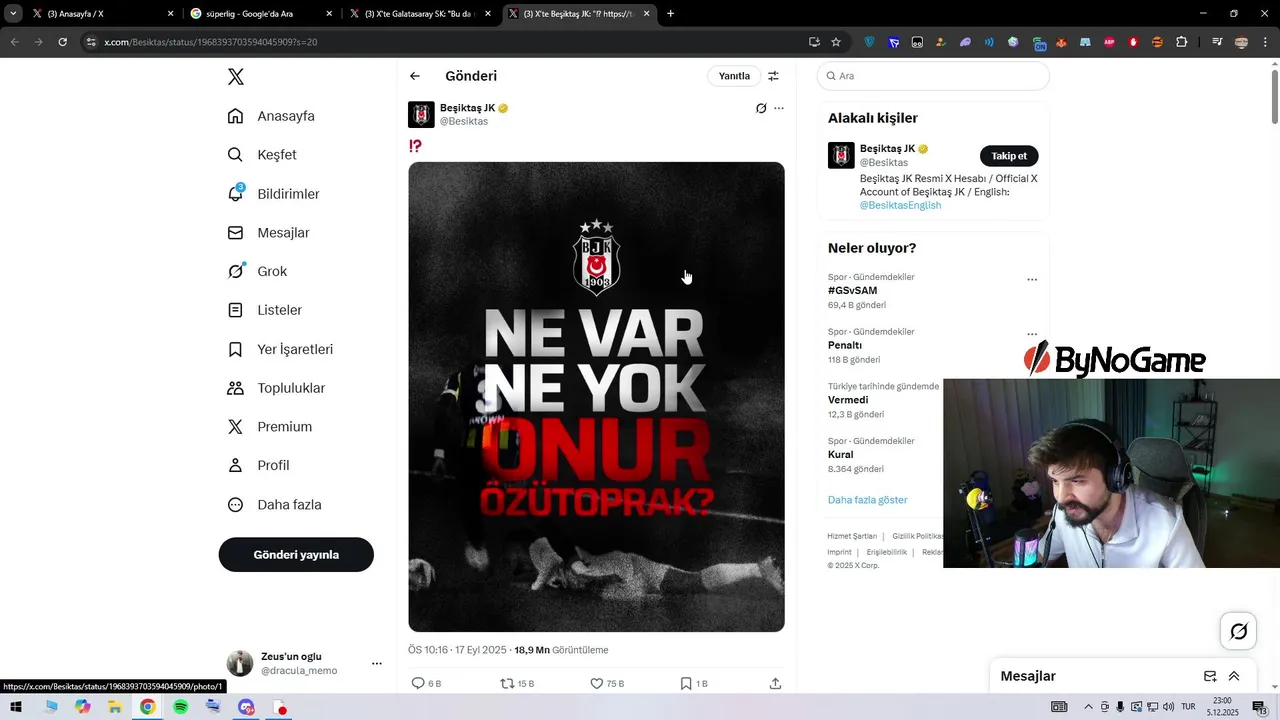Open Mesajlar in sidebar
Viewport: 1280px width, 720px height.
point(268,233)
